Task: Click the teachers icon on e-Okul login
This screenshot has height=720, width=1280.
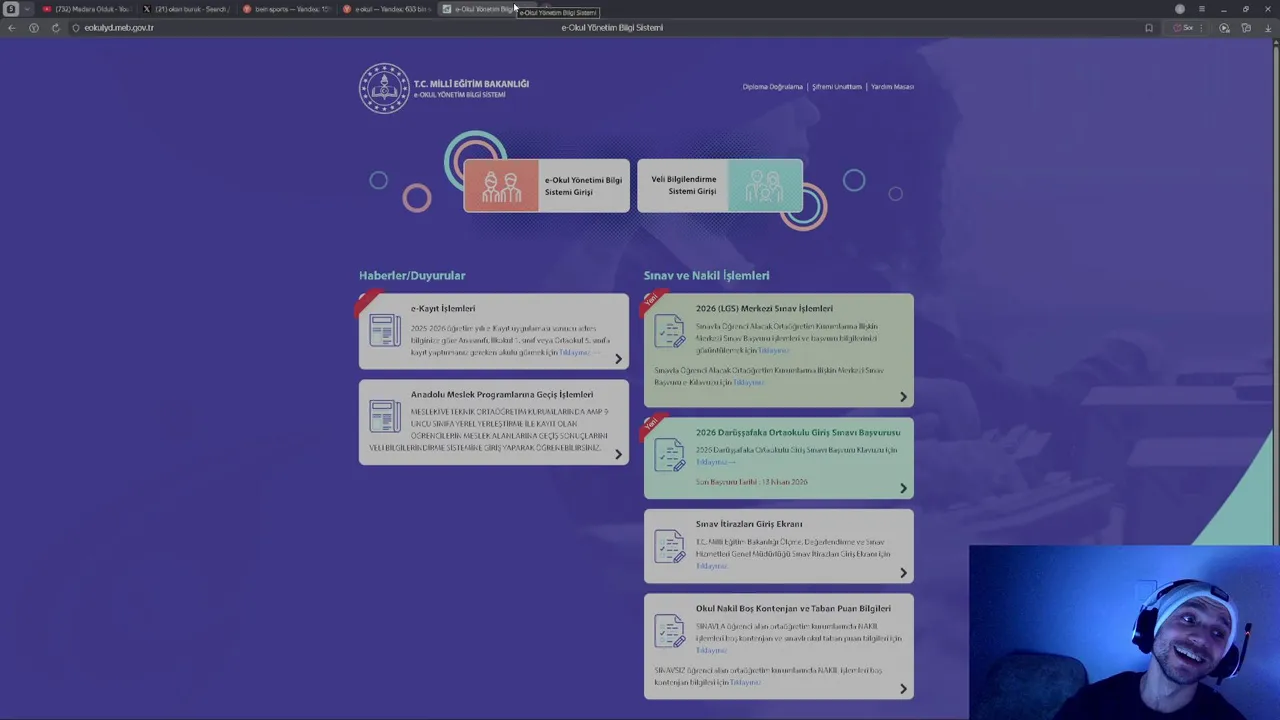Action: pyautogui.click(x=501, y=186)
